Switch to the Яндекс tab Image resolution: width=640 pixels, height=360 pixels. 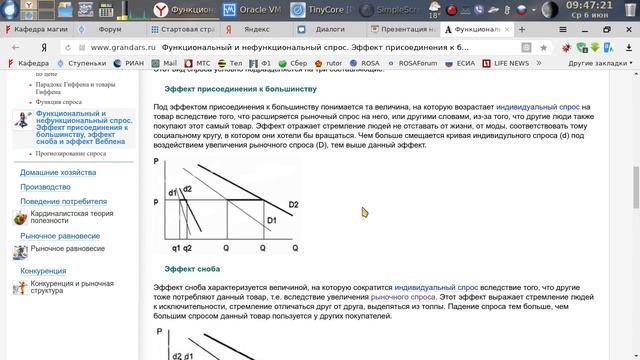pos(256,29)
